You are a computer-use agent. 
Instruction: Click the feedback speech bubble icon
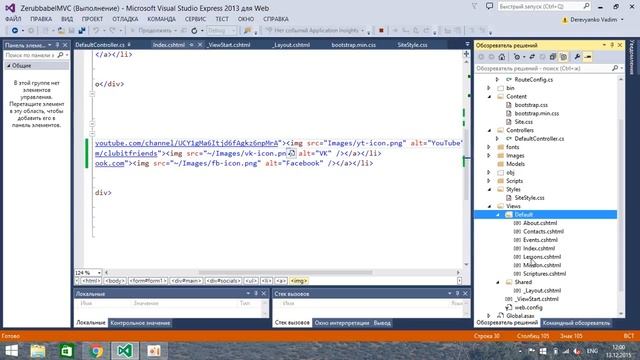tap(489, 7)
